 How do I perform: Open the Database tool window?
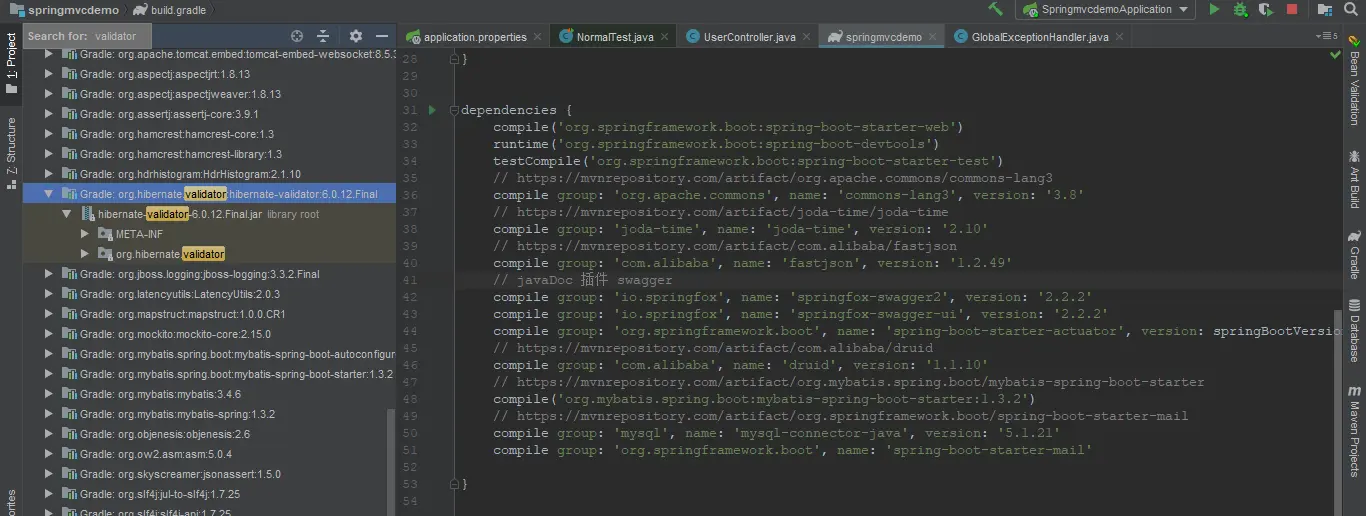(1354, 331)
